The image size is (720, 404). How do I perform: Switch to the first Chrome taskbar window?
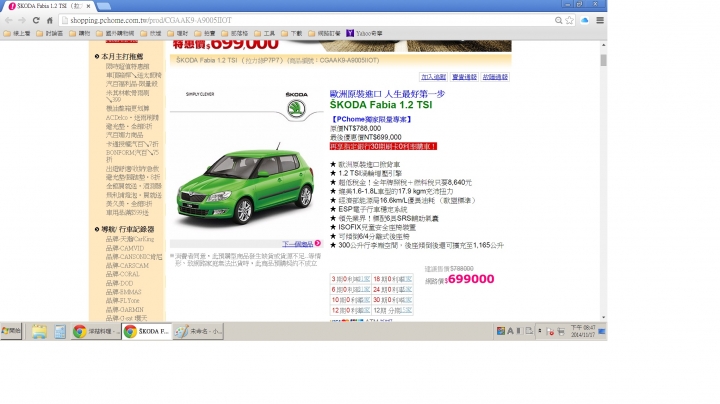point(96,331)
